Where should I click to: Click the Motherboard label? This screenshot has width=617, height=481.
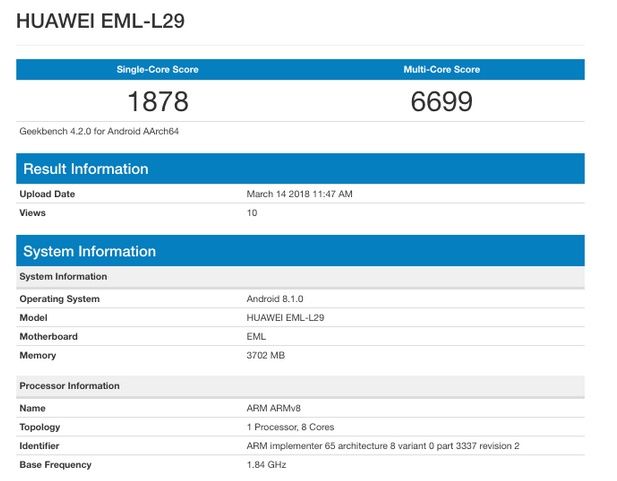tap(48, 337)
